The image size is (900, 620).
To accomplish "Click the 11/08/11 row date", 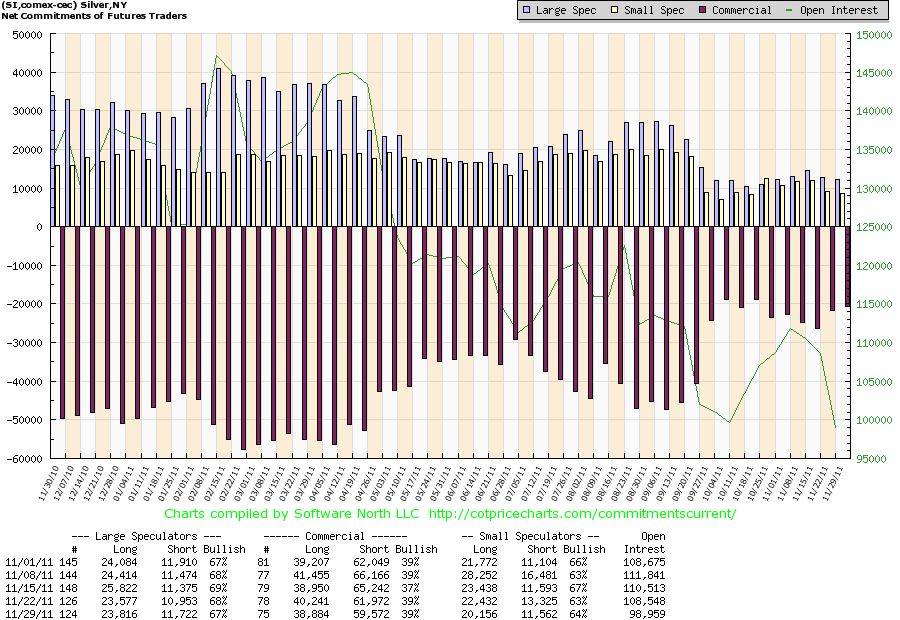I will pos(29,575).
